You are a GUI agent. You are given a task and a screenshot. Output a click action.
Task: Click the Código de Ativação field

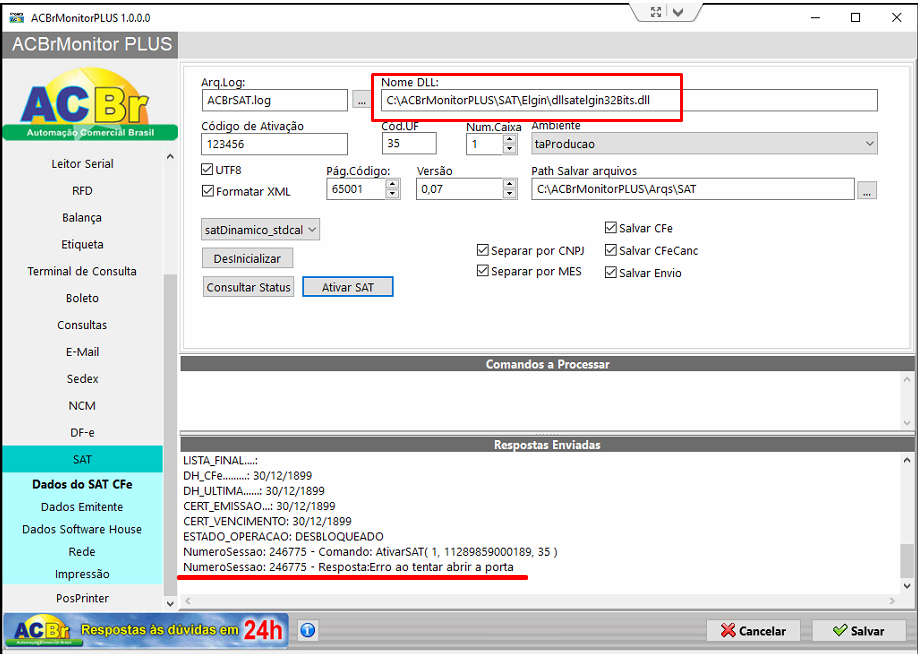(275, 144)
